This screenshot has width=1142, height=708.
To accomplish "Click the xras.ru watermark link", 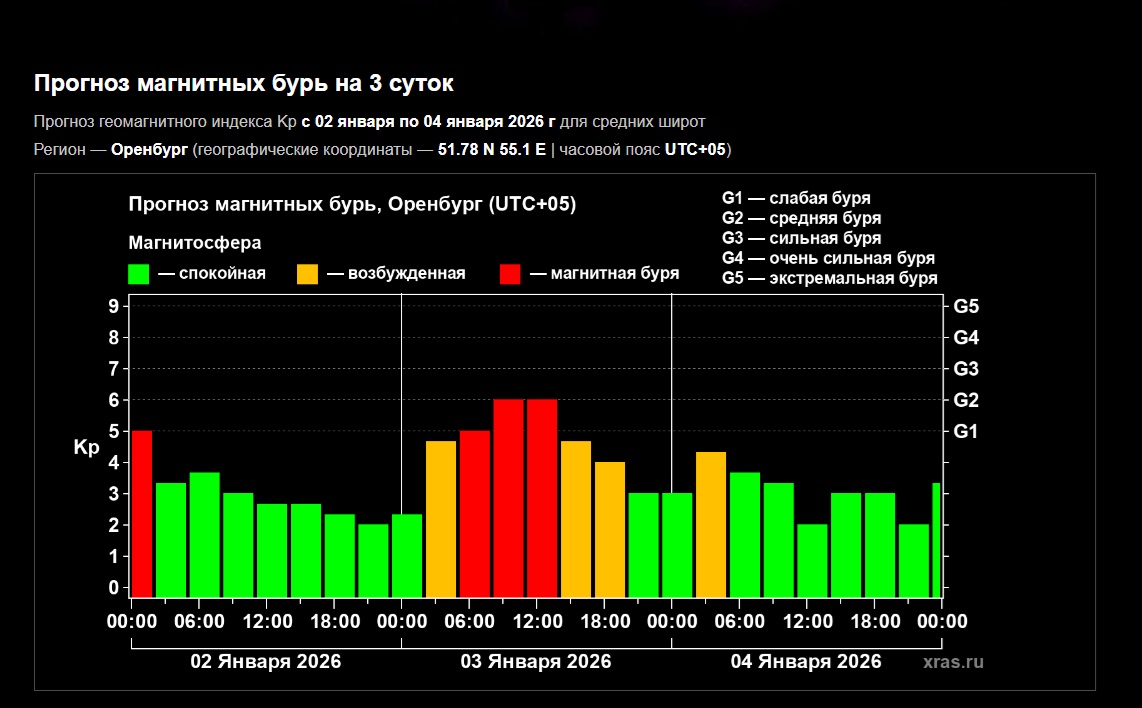I will tap(954, 662).
